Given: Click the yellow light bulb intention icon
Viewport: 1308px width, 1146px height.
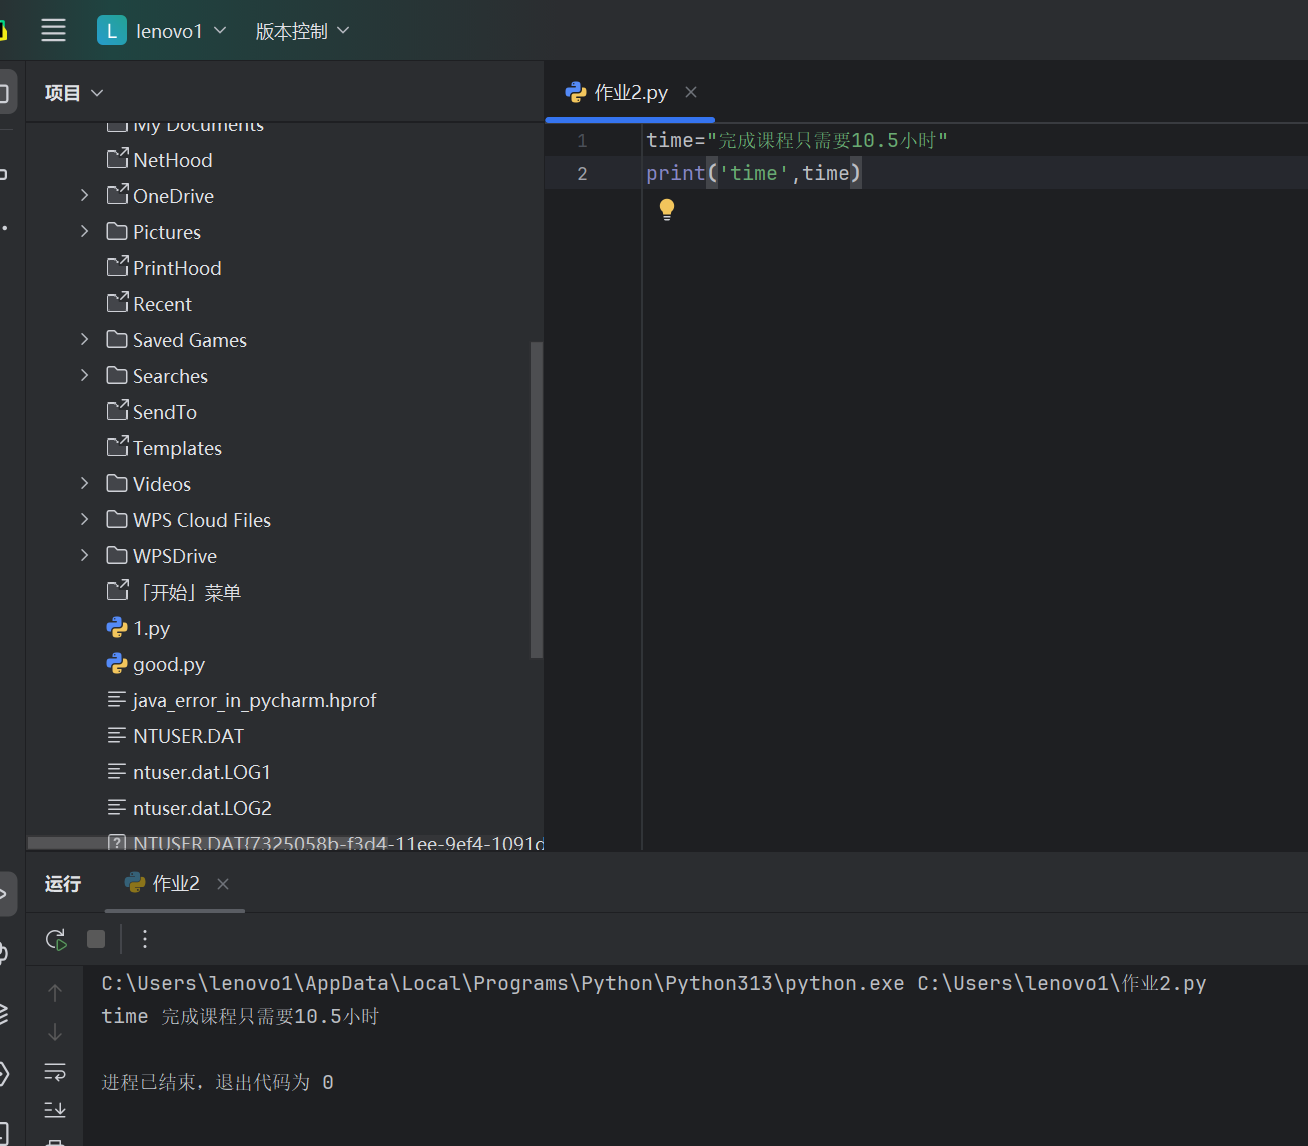Looking at the screenshot, I should (x=667, y=209).
